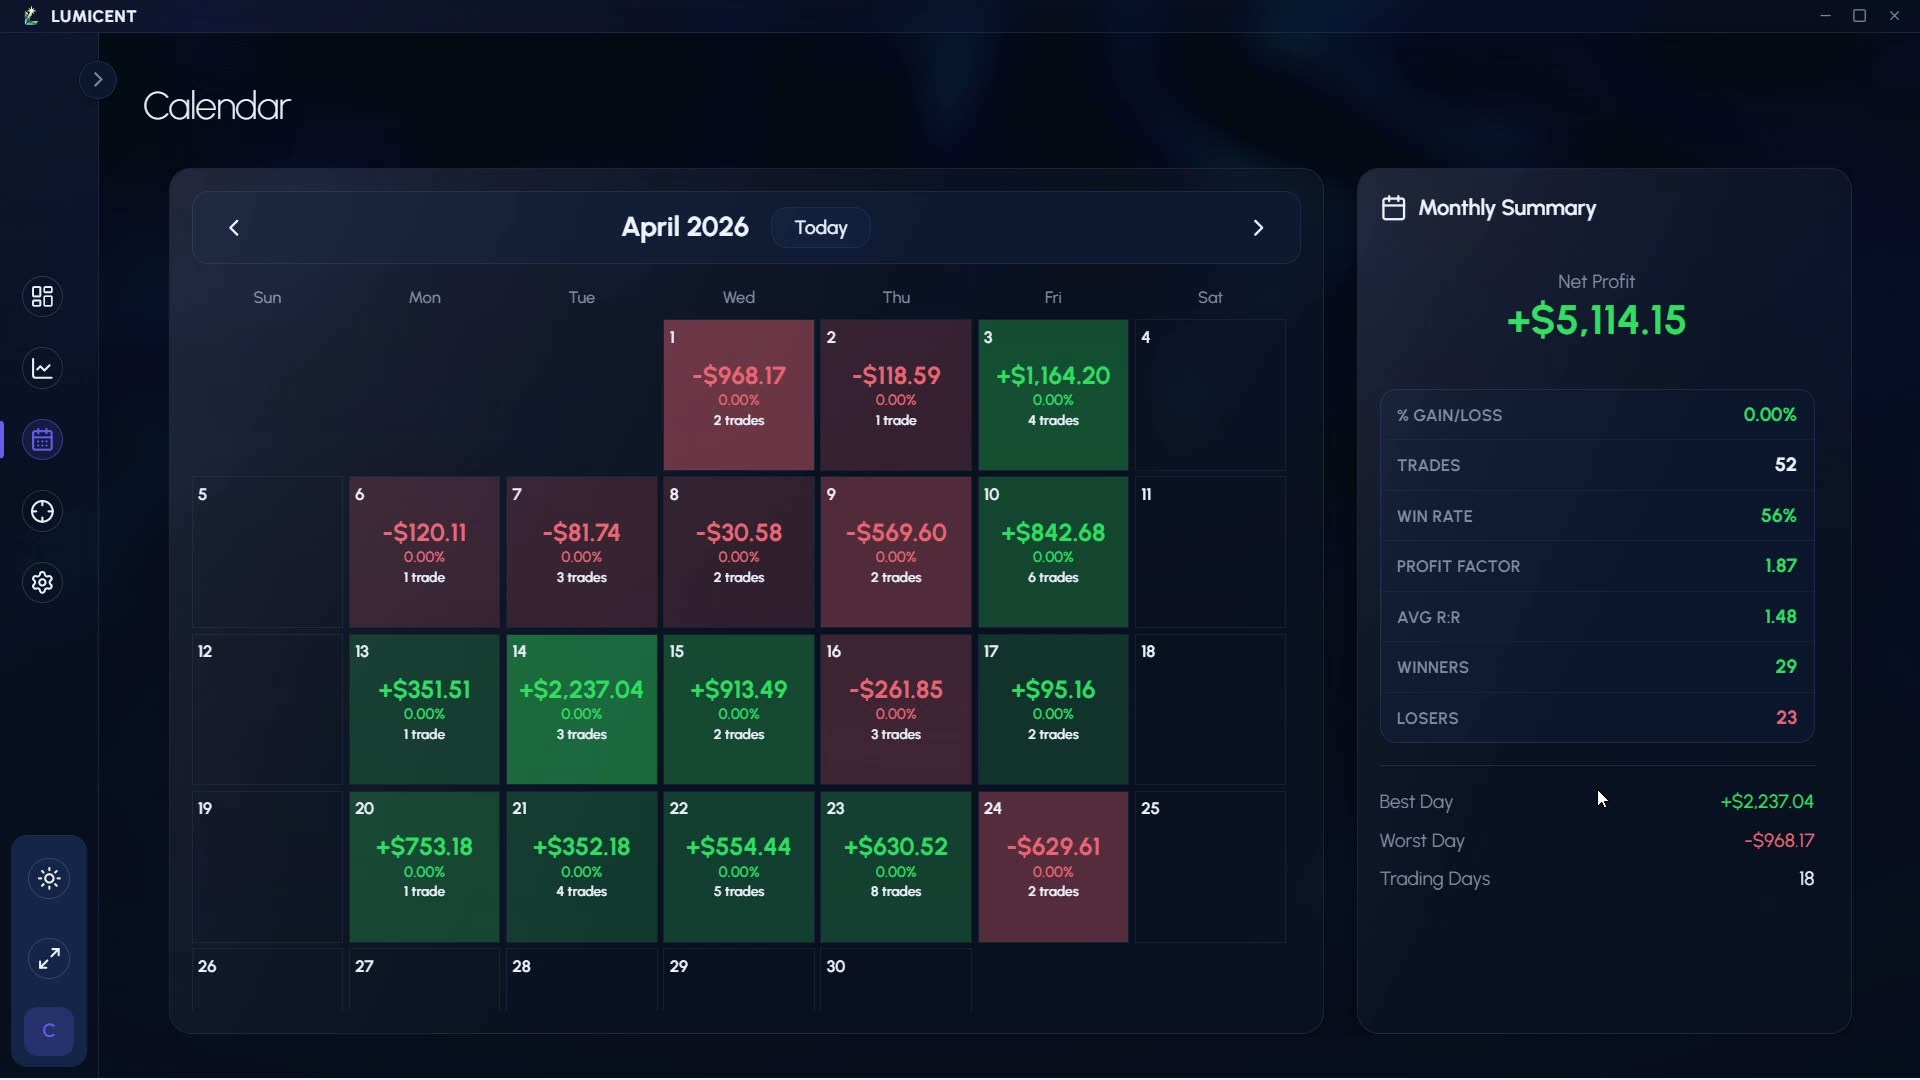The height and width of the screenshot is (1080, 1920).
Task: Go to previous month with left arrow
Action: [x=234, y=228]
